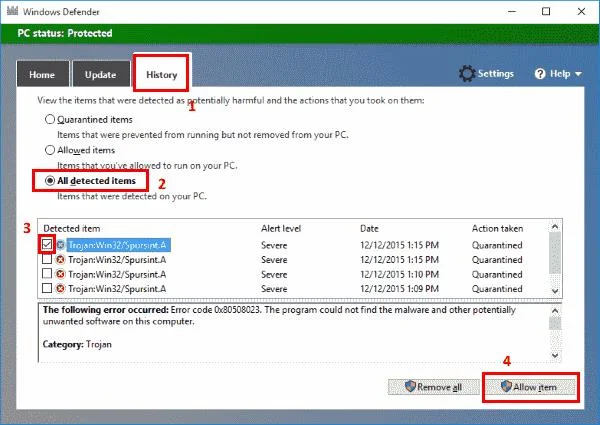Click the Alert level column header
The image size is (600, 425).
click(281, 228)
